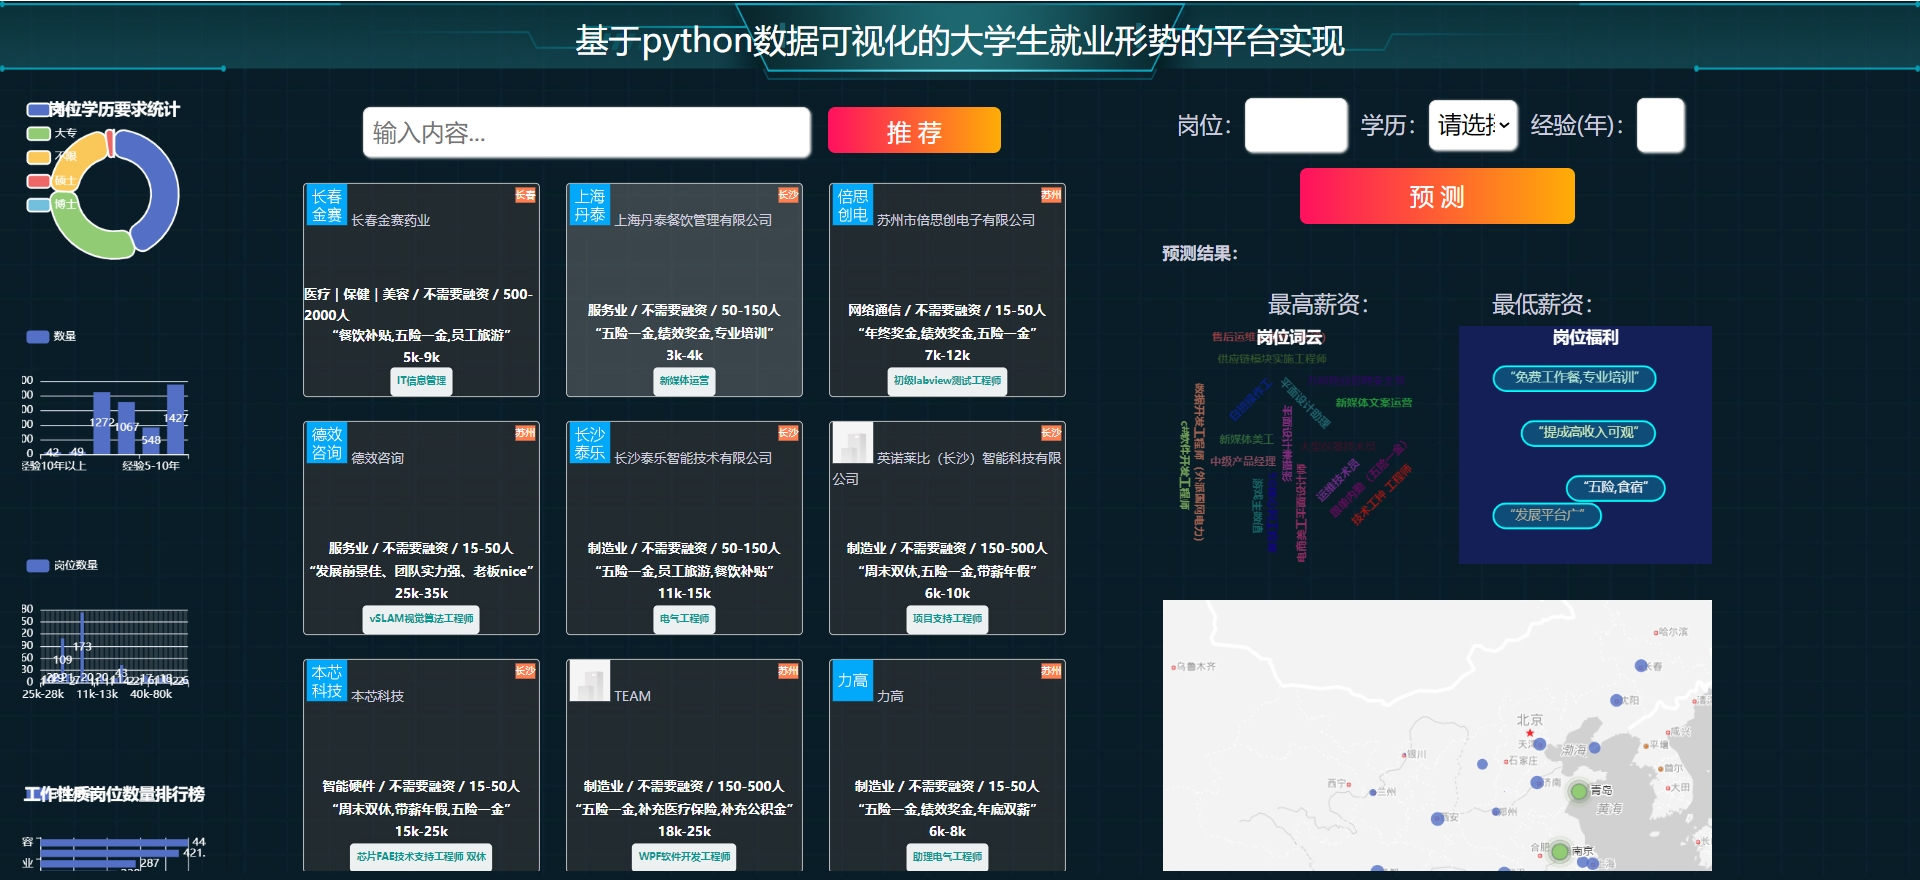
Task: Click the 苏州 city badge on TEAM card
Action: 789,671
